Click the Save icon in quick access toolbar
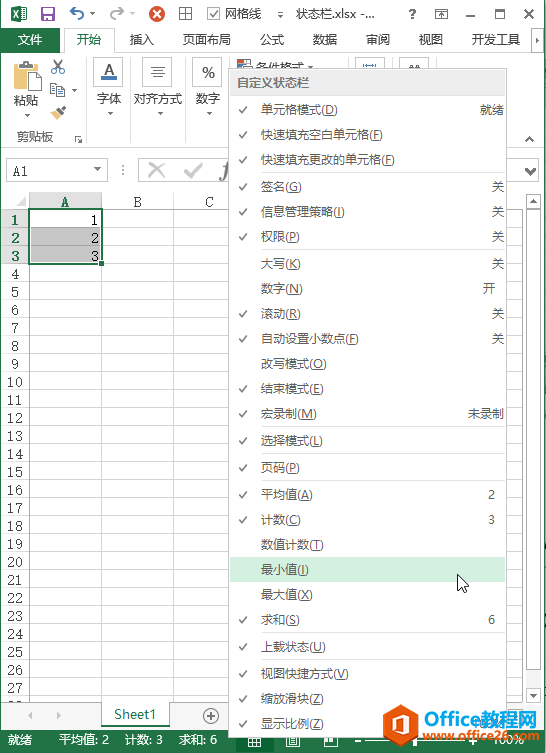This screenshot has width=546, height=753. click(48, 14)
